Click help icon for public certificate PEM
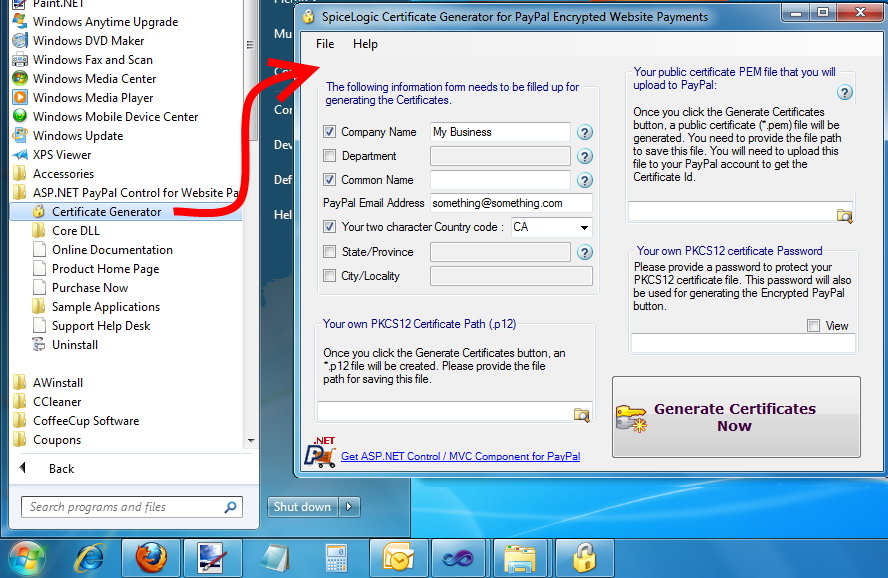888x578 pixels. pos(844,93)
